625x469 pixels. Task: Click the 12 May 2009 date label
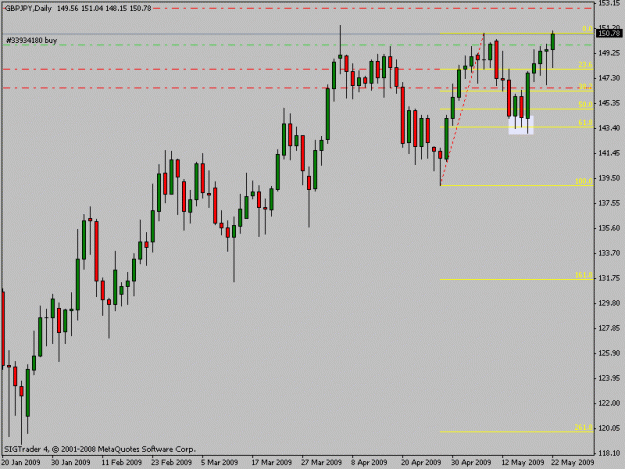point(523,463)
